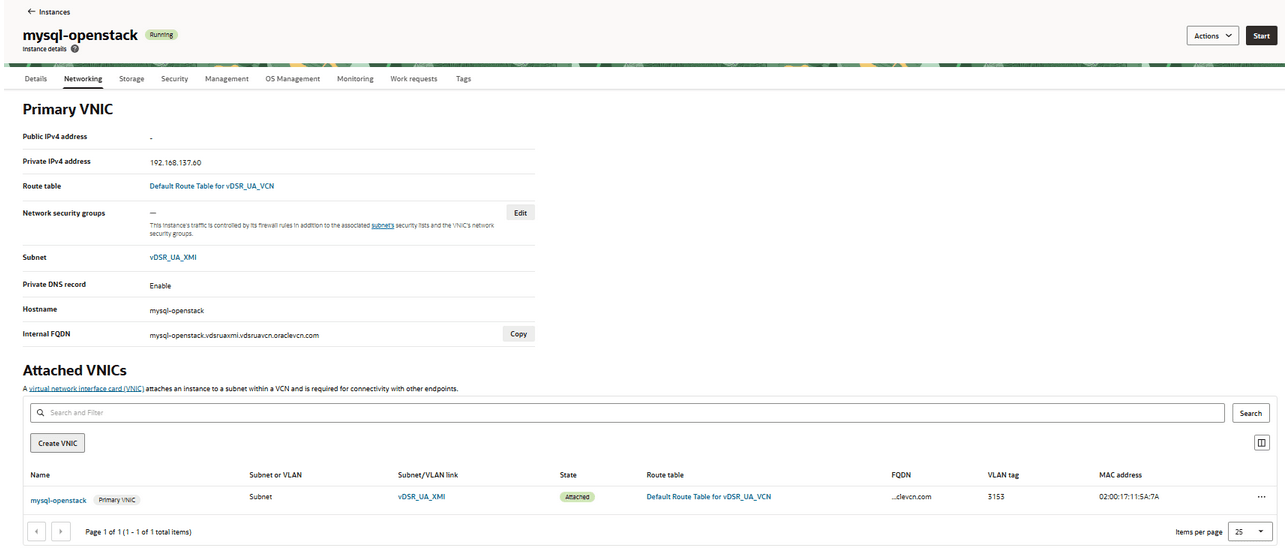Go to the Monitoring tab

pyautogui.click(x=355, y=79)
